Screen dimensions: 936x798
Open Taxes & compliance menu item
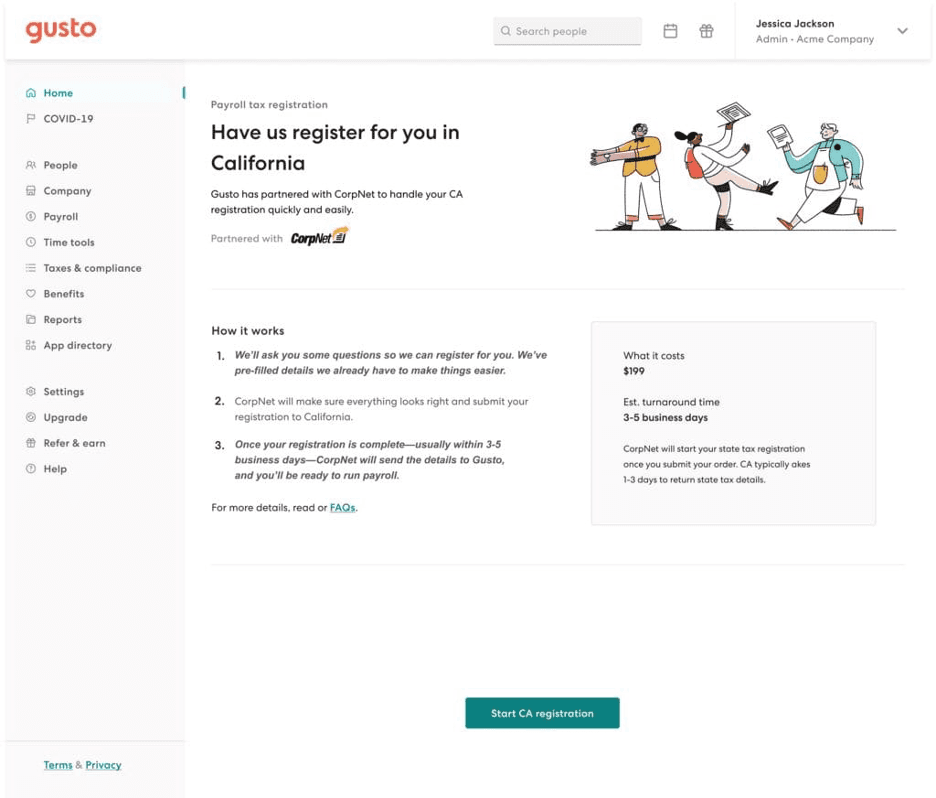[x=92, y=268]
